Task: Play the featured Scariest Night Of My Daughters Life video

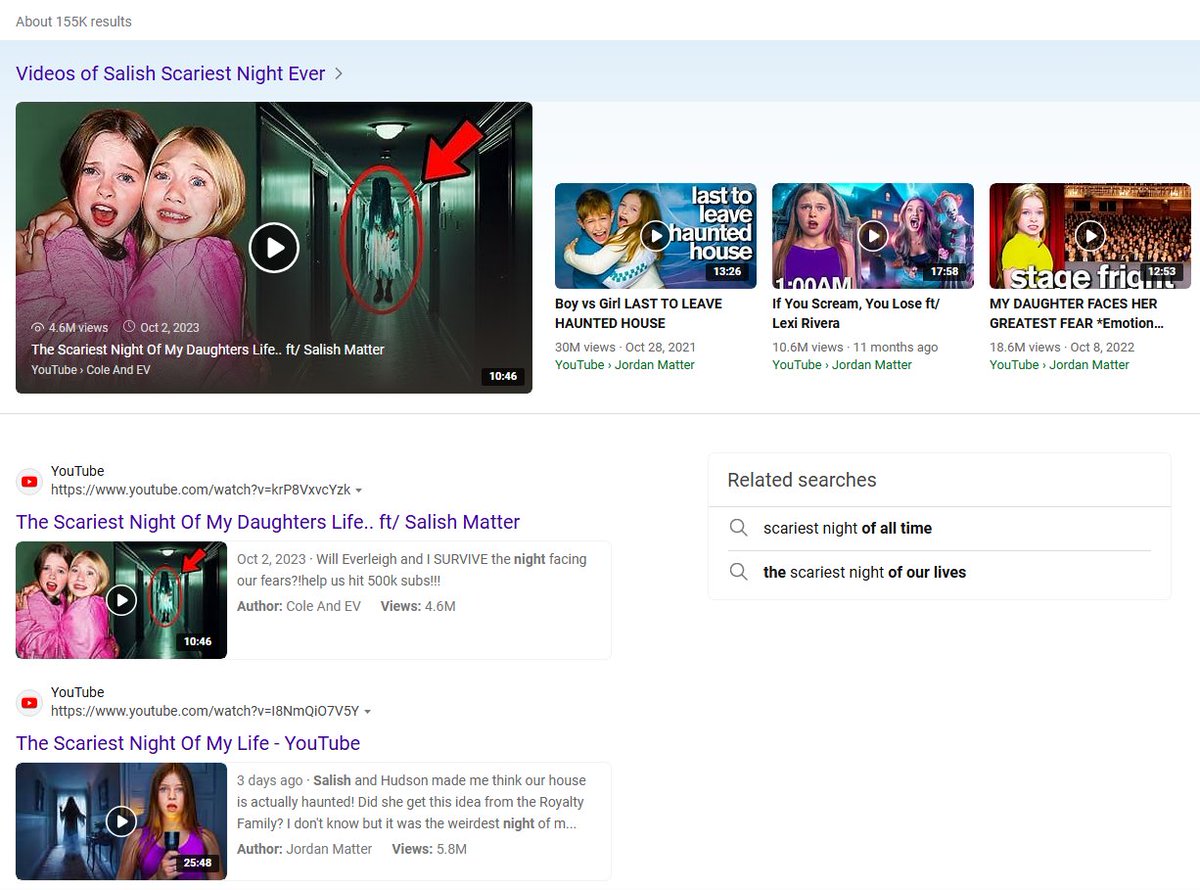Action: coord(274,247)
